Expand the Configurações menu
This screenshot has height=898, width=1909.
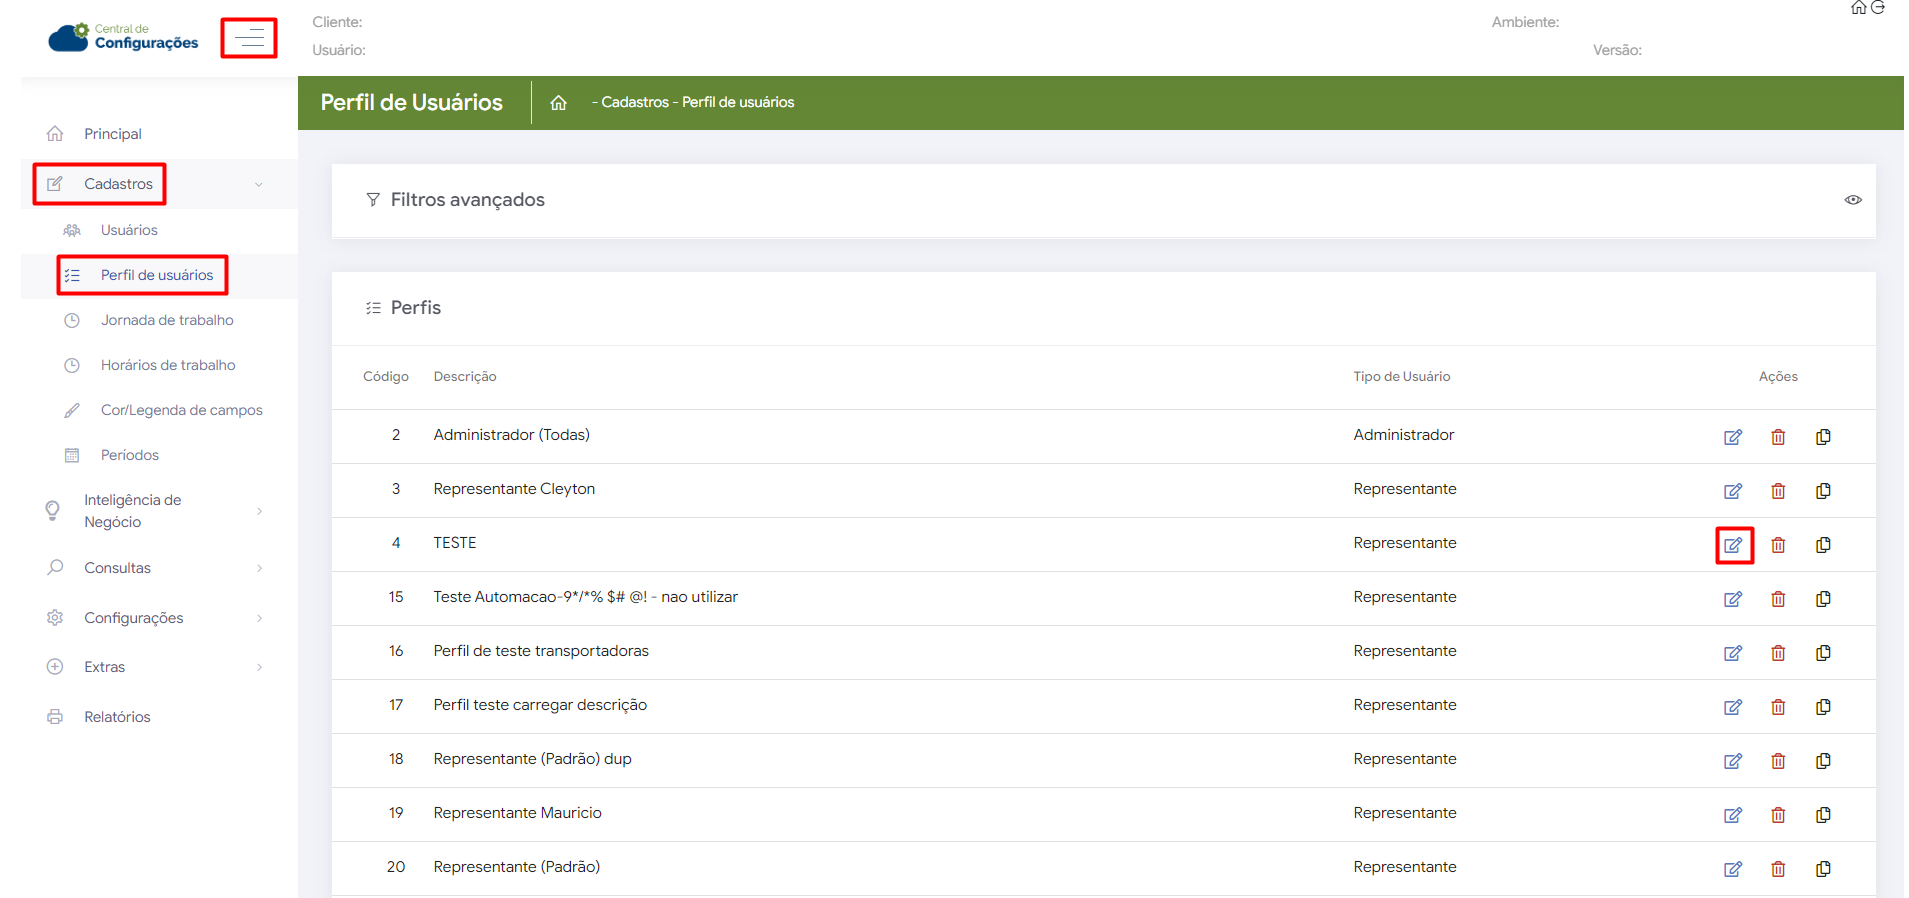coord(259,618)
